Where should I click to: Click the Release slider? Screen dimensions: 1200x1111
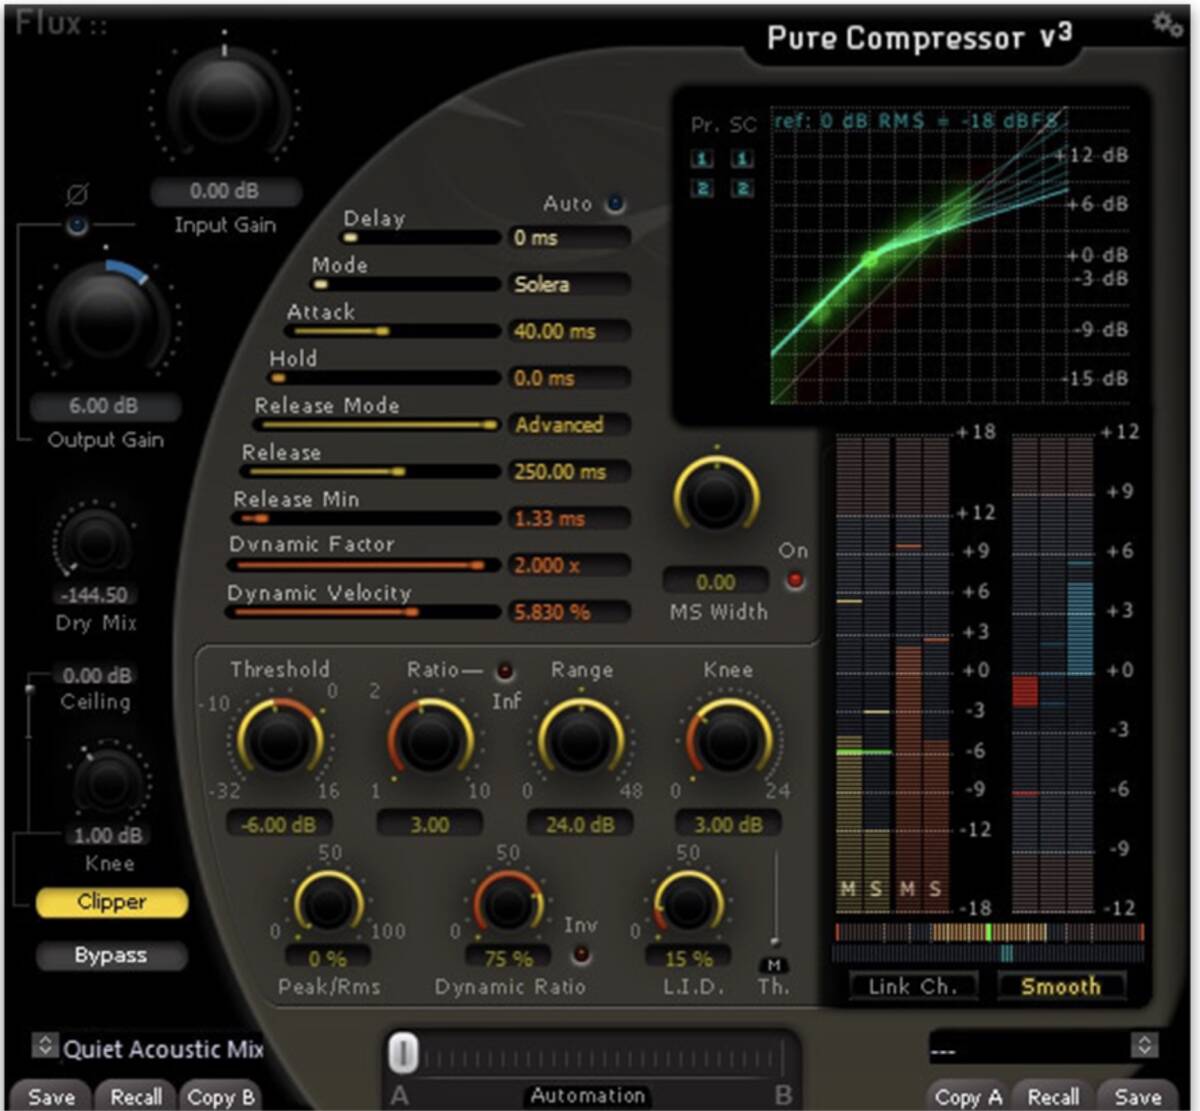370,471
